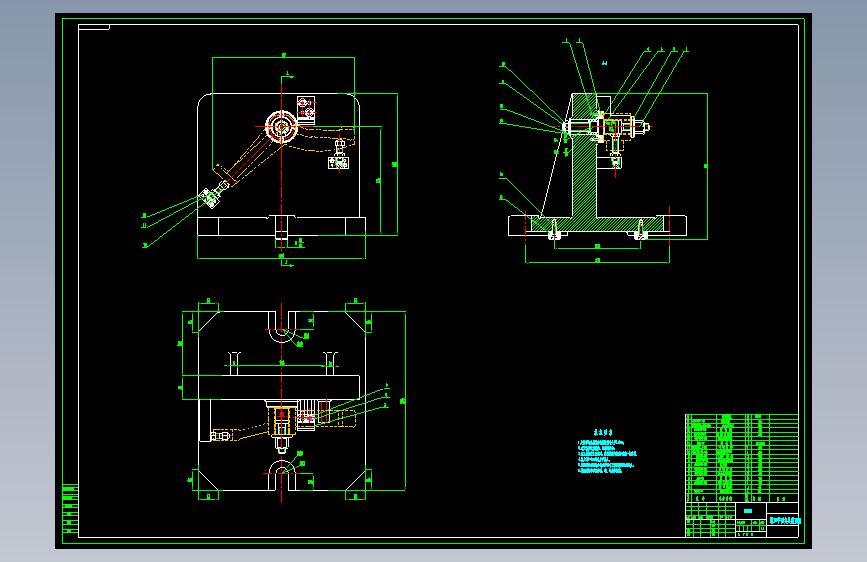Viewport: 867px width, 562px height.
Task: Click the cyan technical requirements notes block
Action: pyautogui.click(x=607, y=451)
